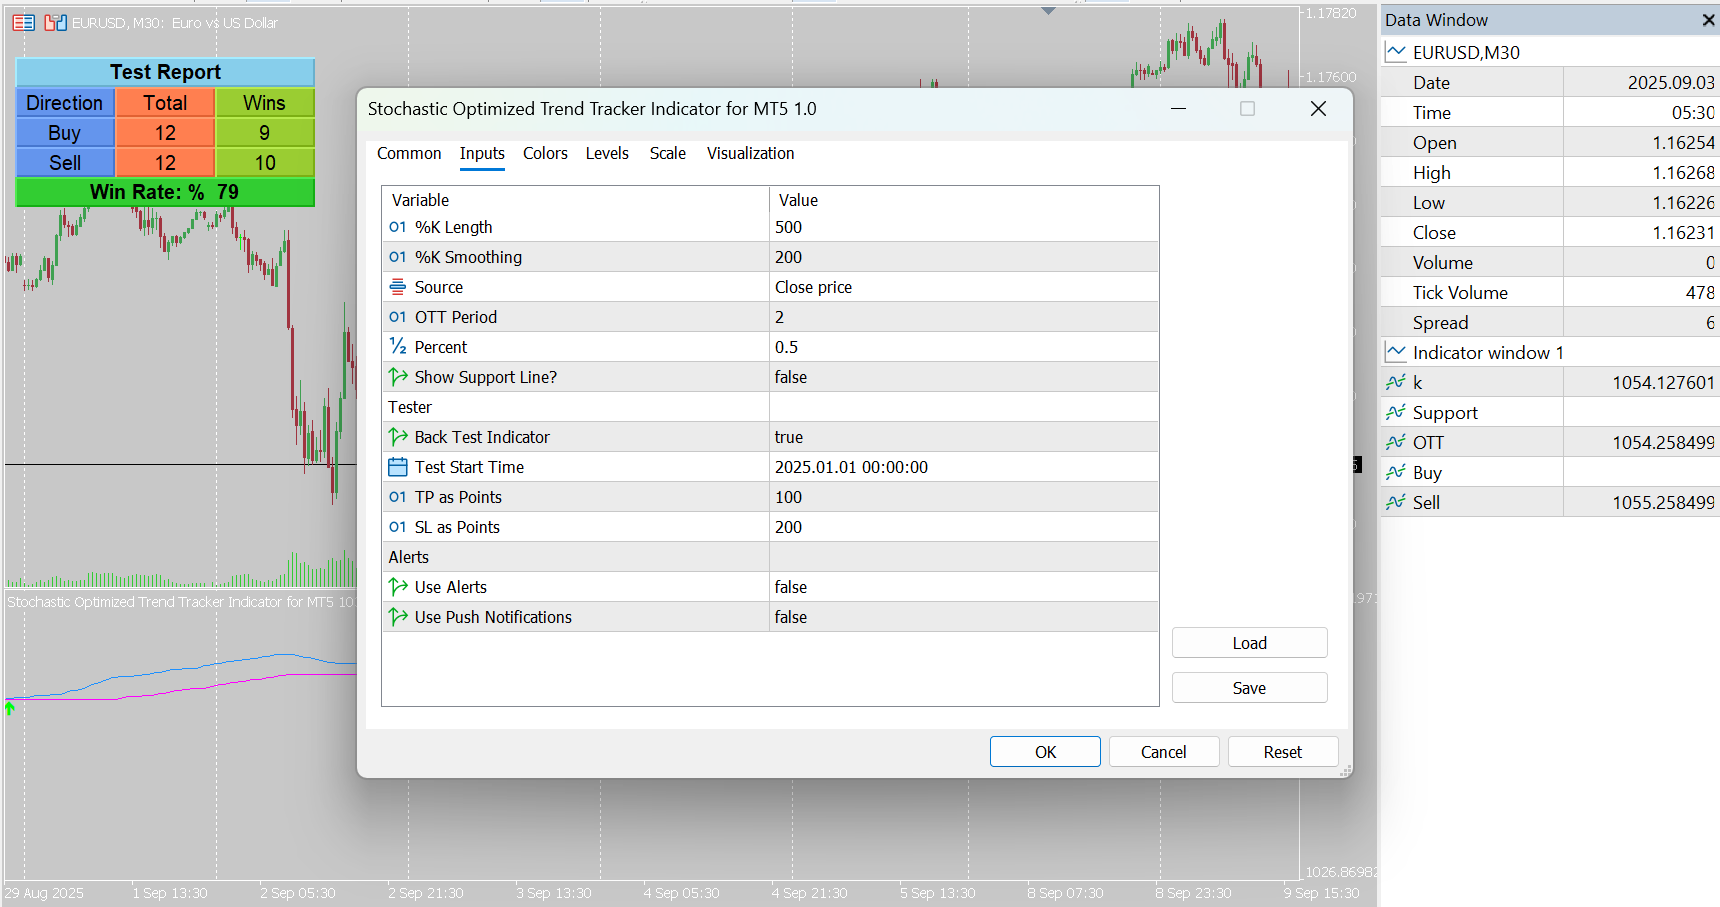This screenshot has height=907, width=1720.
Task: Click the integer icon beside %K Length
Action: (x=398, y=227)
